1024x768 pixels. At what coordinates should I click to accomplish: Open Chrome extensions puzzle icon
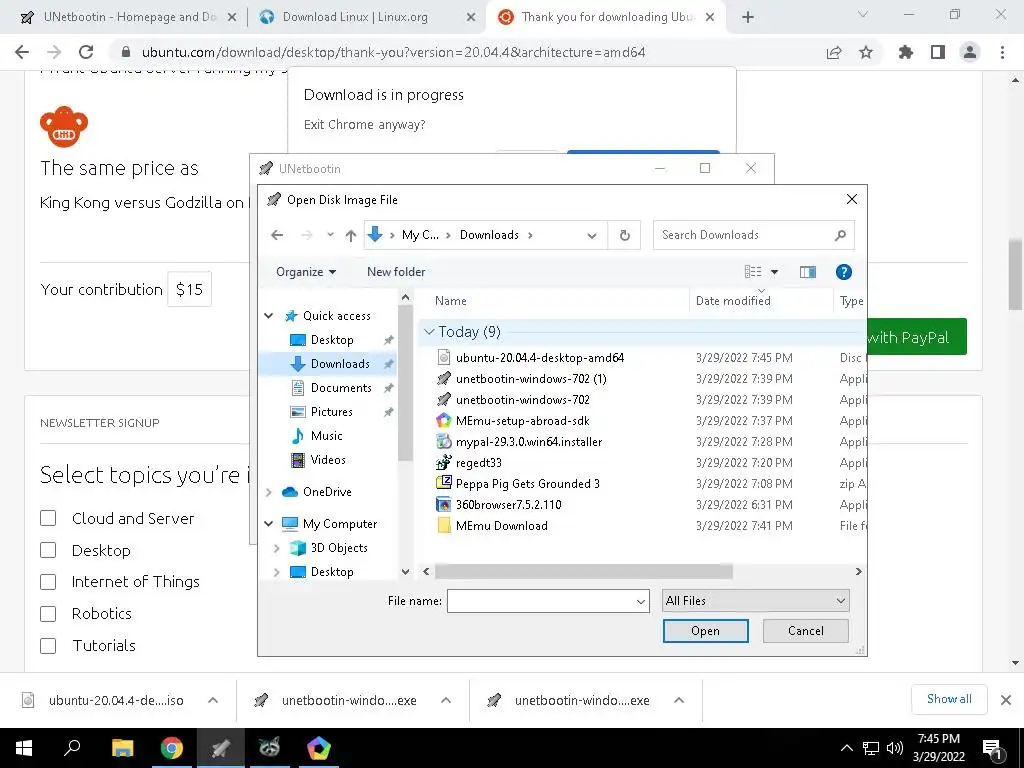906,52
